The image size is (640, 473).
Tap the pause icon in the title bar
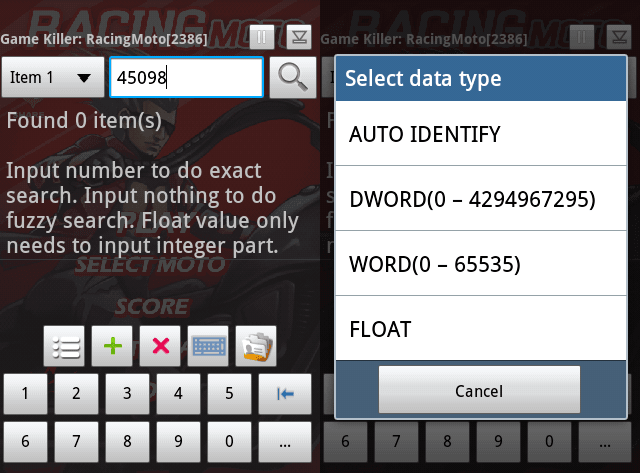(x=262, y=37)
